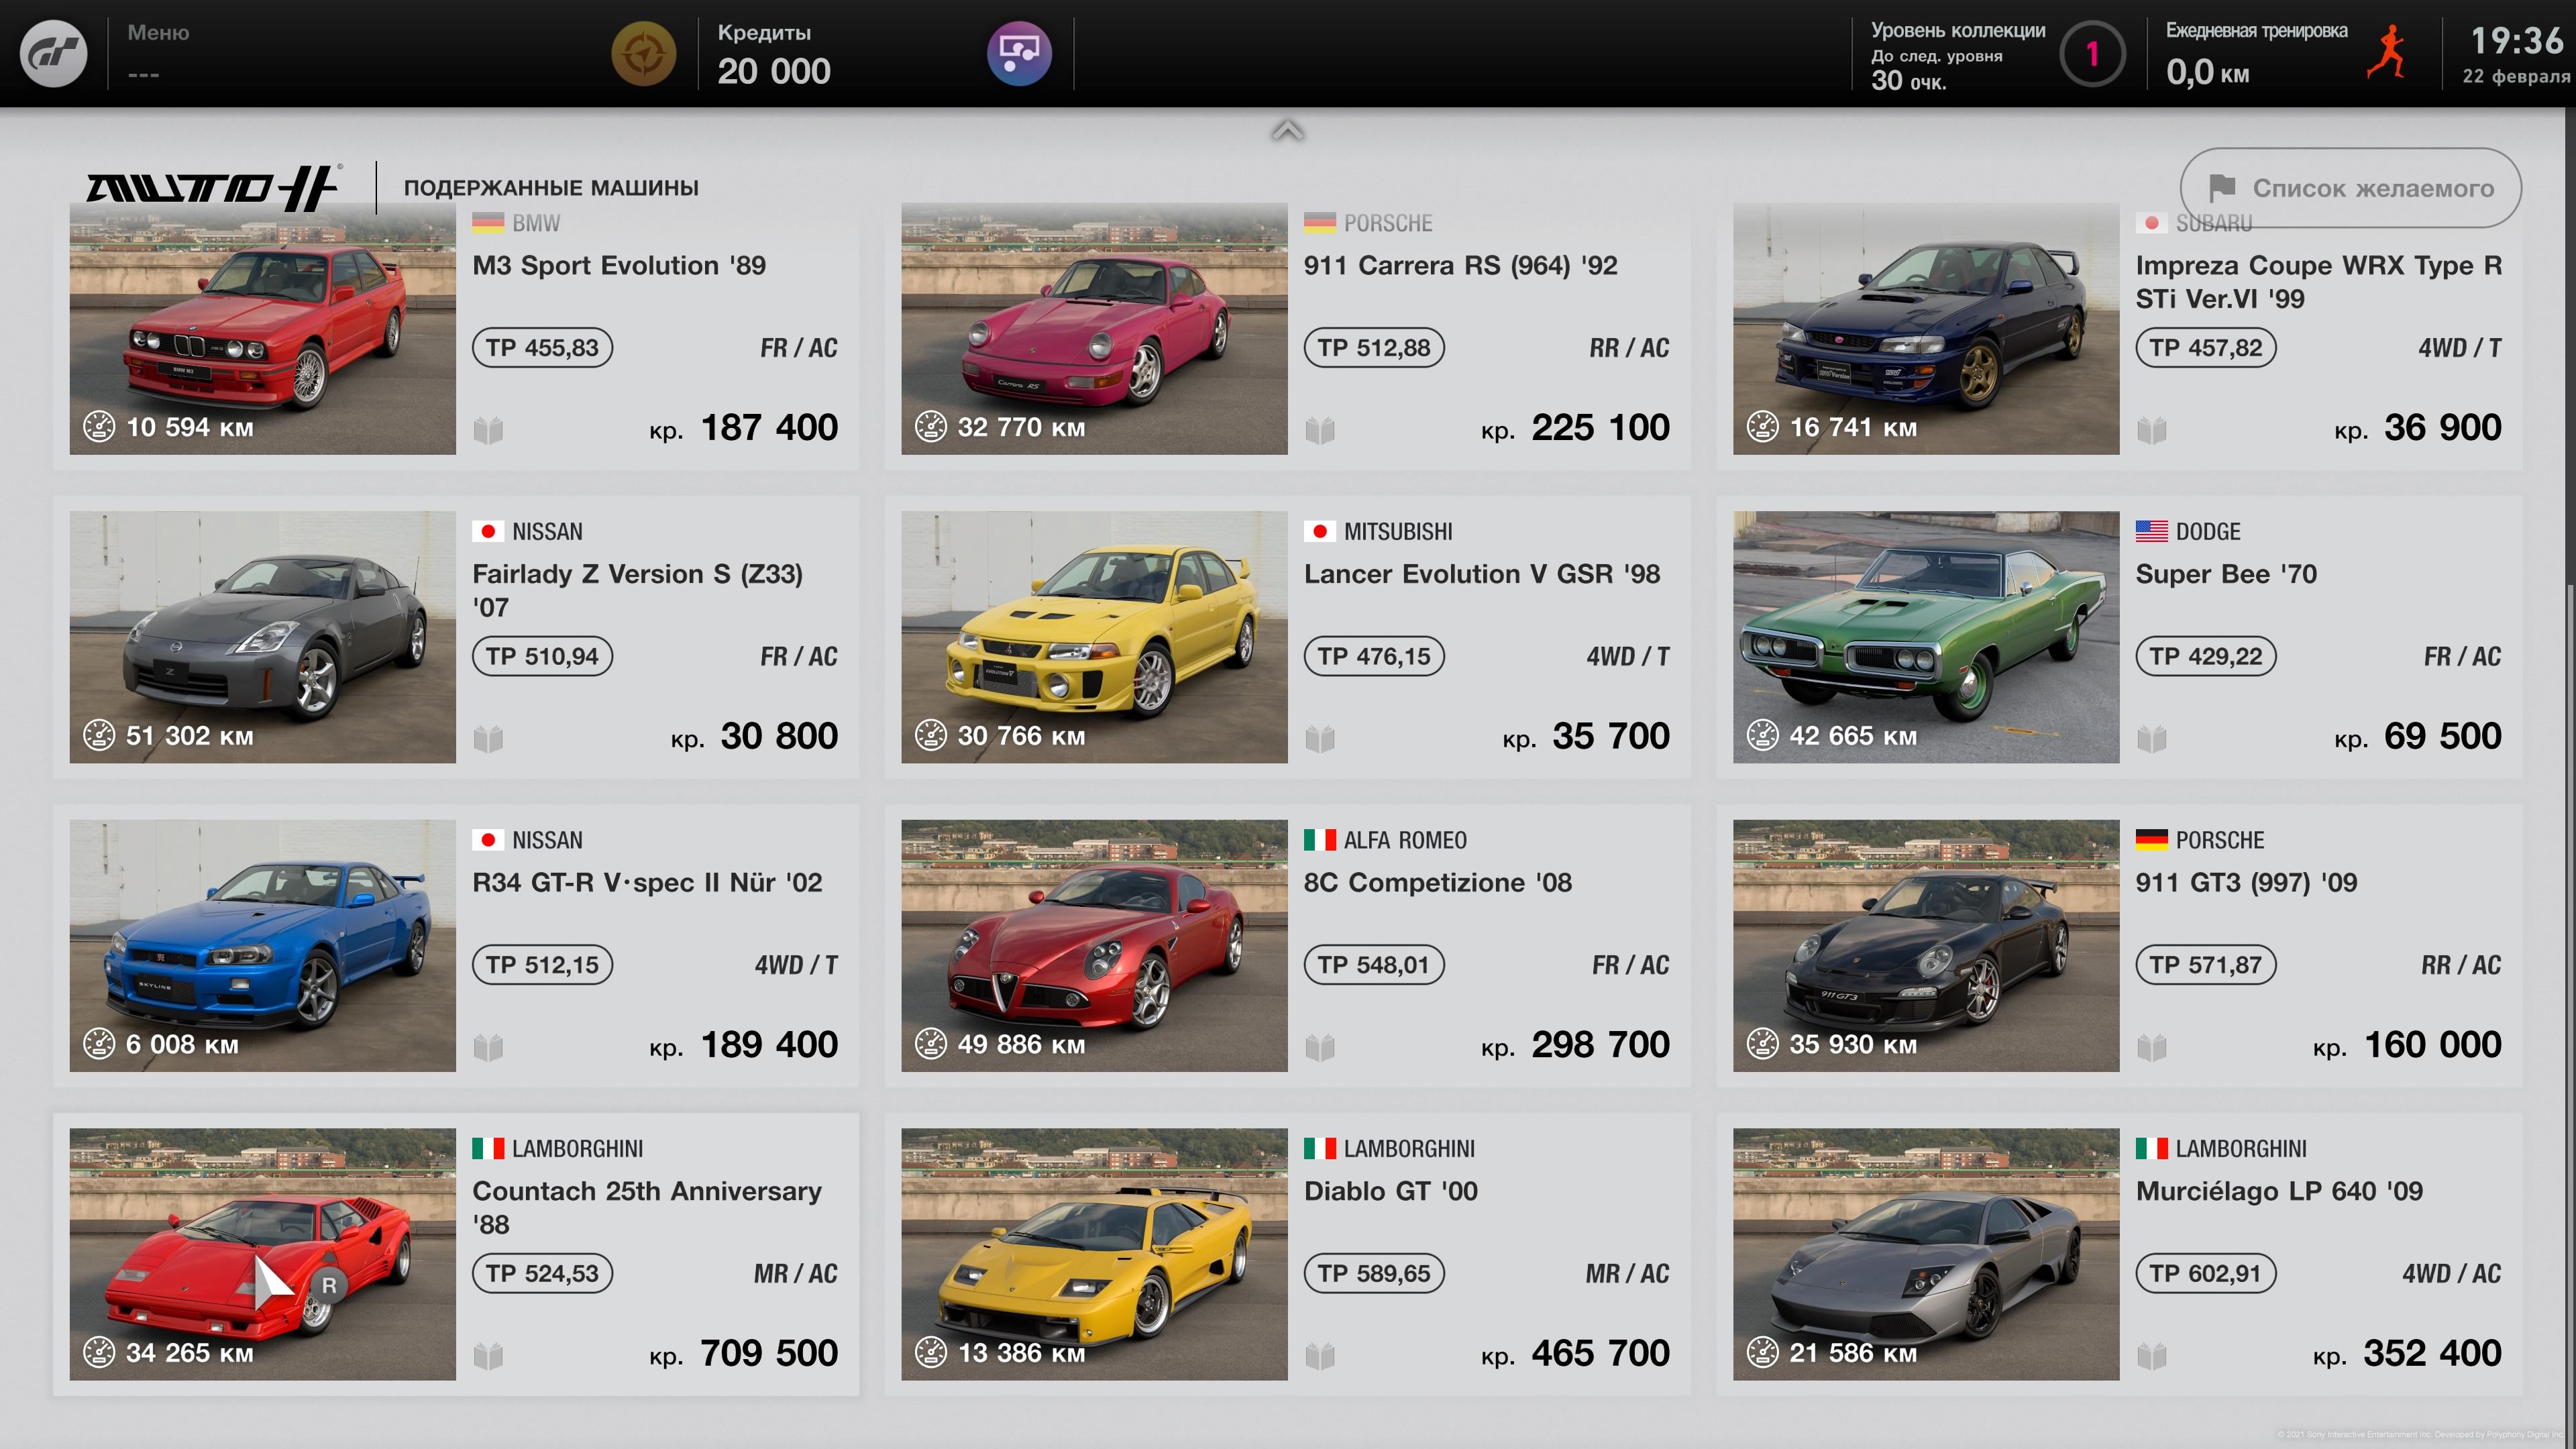
Task: Click the price кр. 298 700
Action: click(1575, 1045)
